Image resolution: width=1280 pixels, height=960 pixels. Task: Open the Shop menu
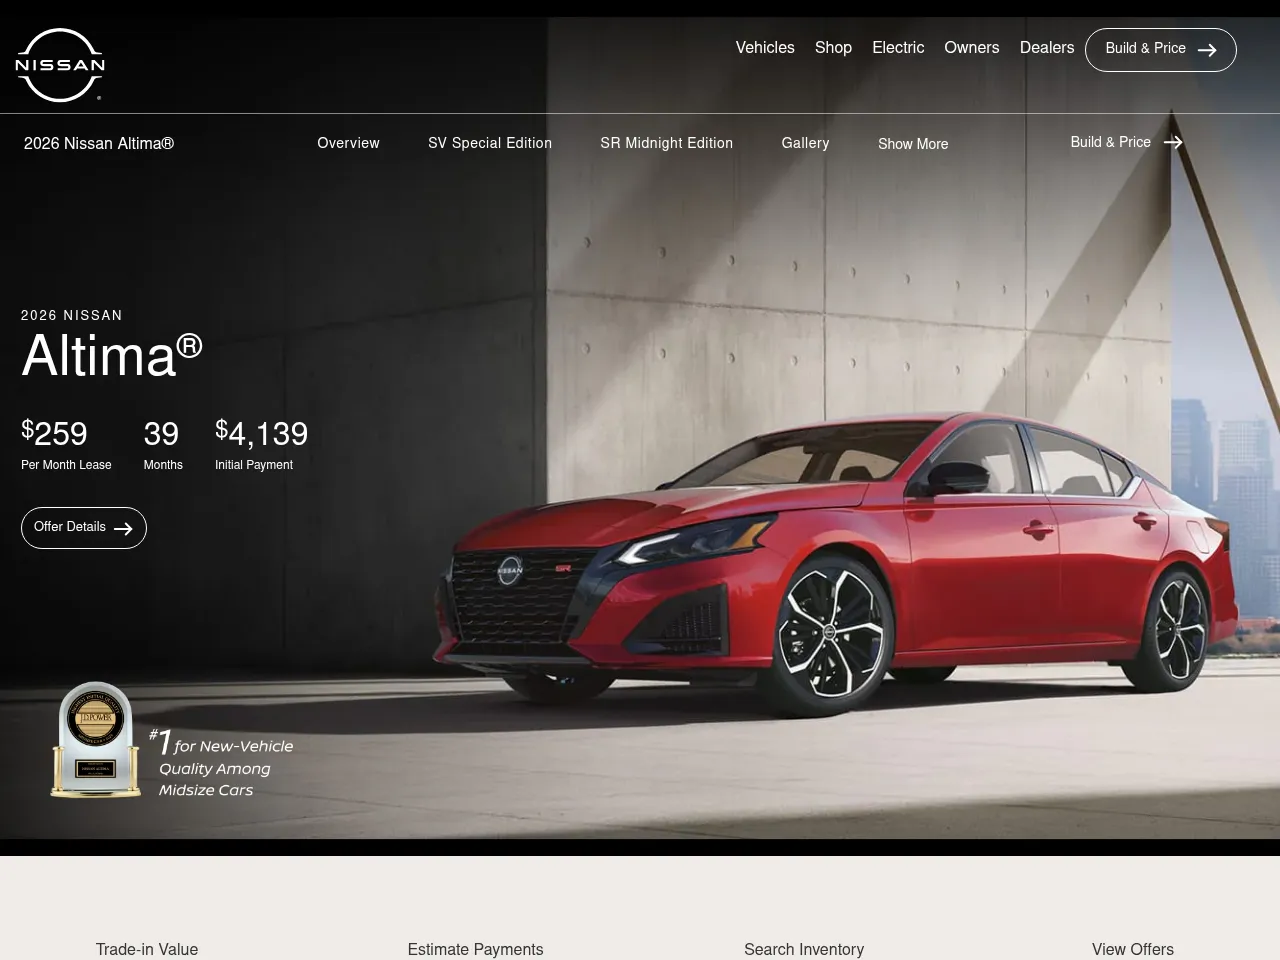click(833, 48)
